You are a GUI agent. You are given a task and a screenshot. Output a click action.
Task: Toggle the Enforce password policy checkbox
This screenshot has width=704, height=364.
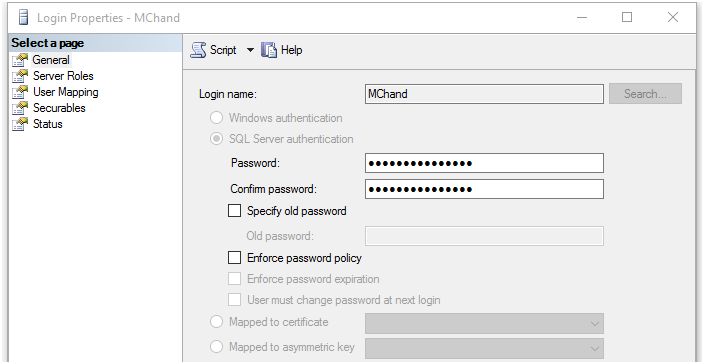[x=234, y=258]
